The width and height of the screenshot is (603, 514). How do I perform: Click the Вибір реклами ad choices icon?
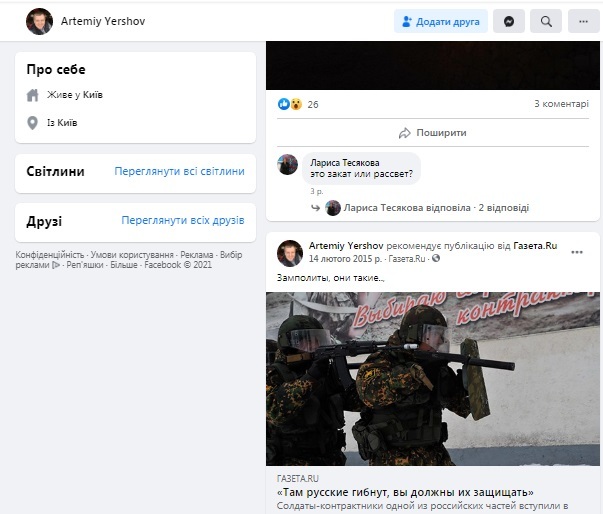pyautogui.click(x=56, y=265)
